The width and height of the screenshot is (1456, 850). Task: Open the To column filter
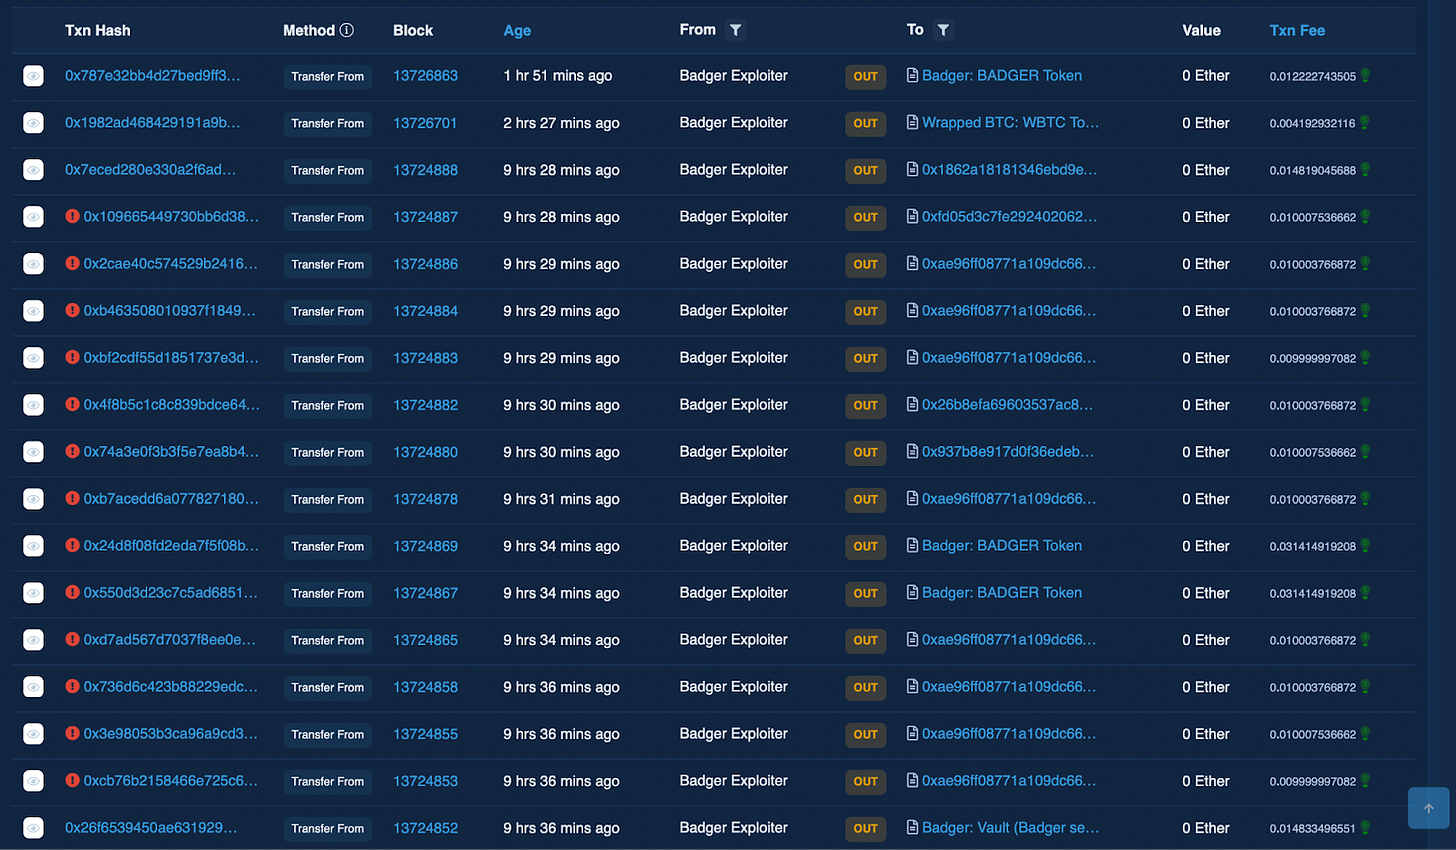click(x=943, y=30)
